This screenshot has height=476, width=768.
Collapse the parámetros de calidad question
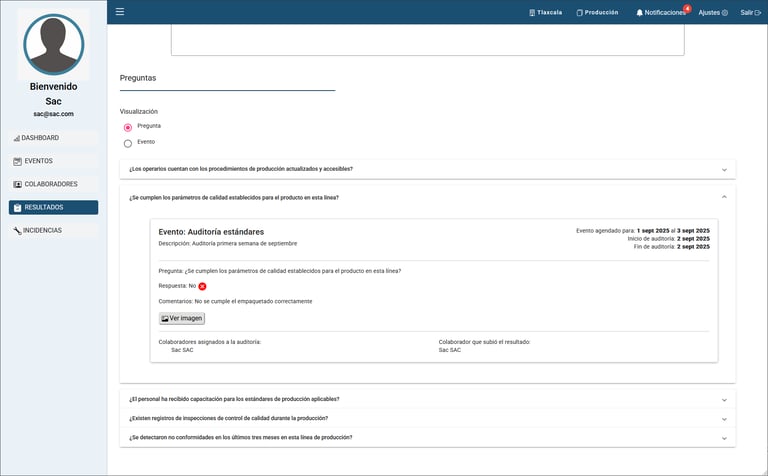(x=428, y=197)
